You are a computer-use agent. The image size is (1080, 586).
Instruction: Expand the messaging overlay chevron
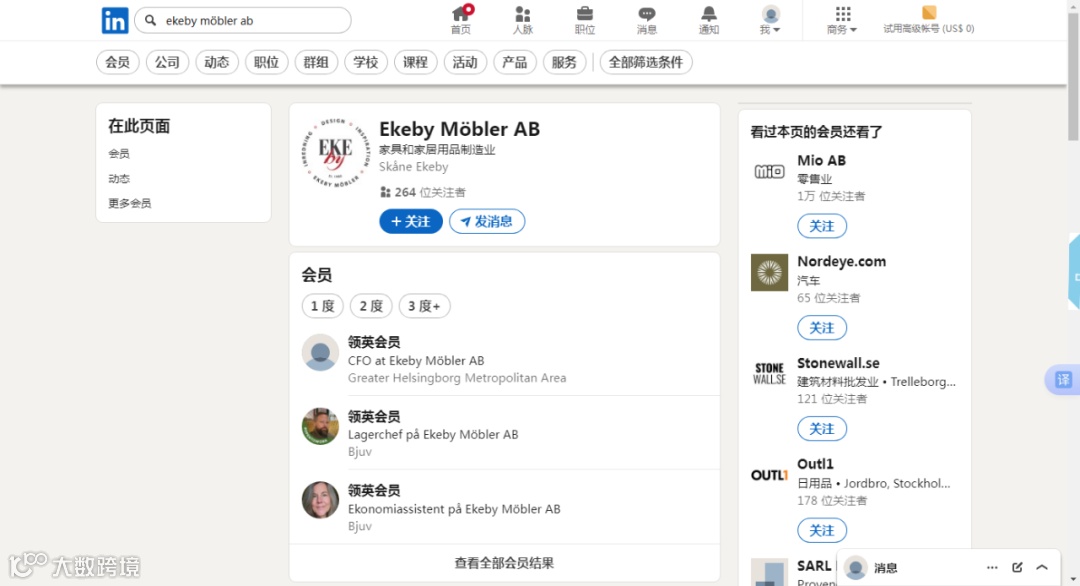(x=1042, y=567)
